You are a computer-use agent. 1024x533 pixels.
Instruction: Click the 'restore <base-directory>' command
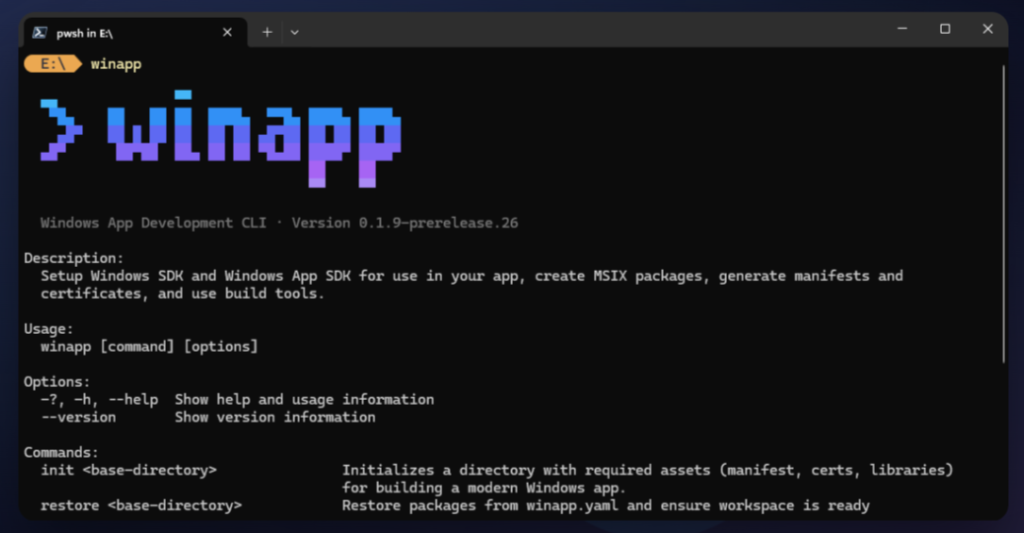tap(141, 505)
